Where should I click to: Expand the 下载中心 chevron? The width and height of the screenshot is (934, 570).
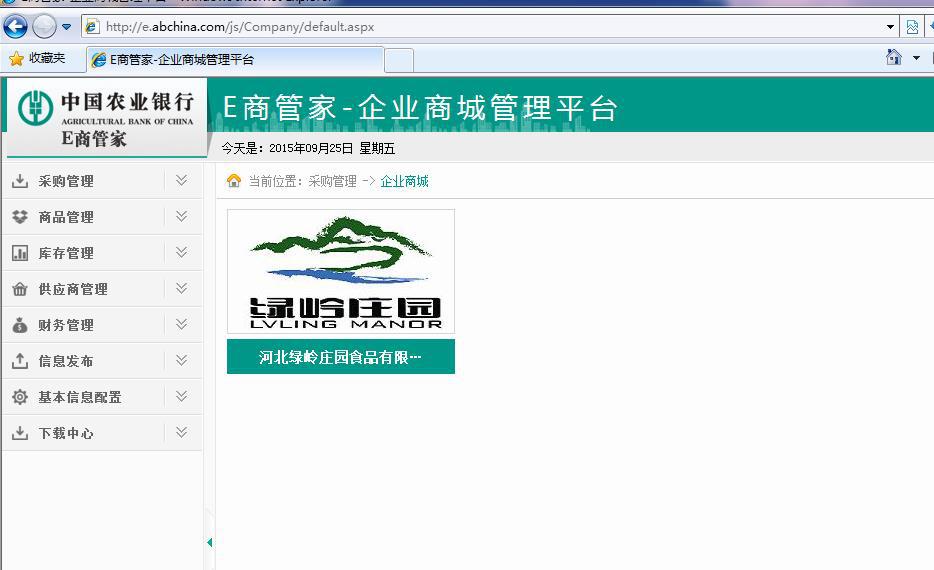pyautogui.click(x=182, y=432)
